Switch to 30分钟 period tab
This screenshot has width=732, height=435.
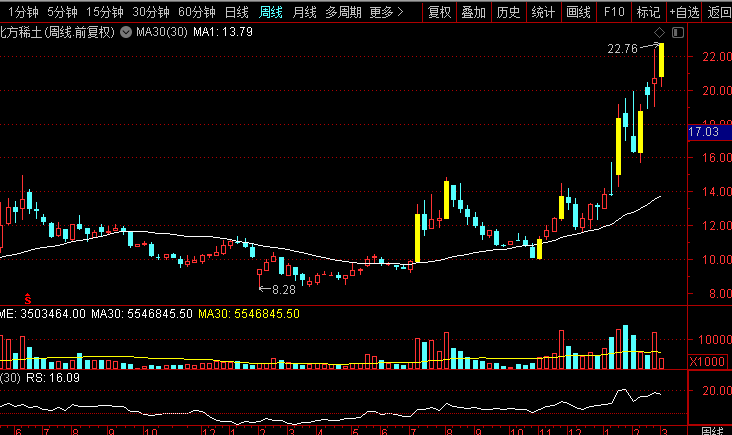tap(150, 12)
